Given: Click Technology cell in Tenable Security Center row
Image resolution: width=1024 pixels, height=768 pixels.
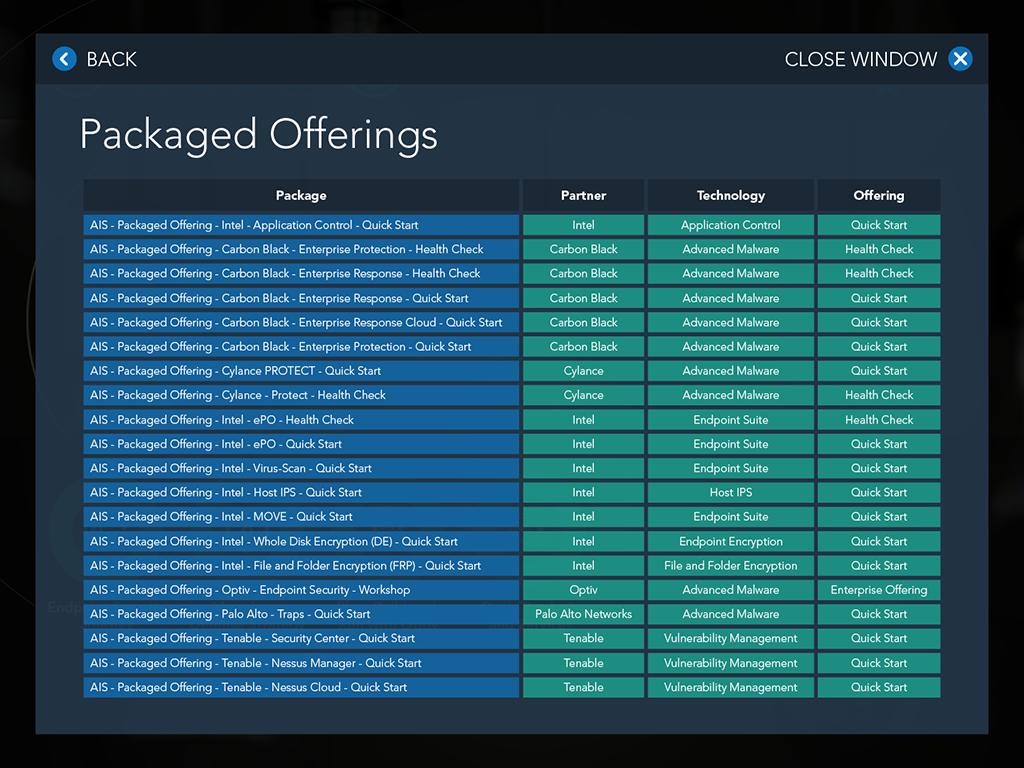Looking at the screenshot, I should (x=731, y=638).
